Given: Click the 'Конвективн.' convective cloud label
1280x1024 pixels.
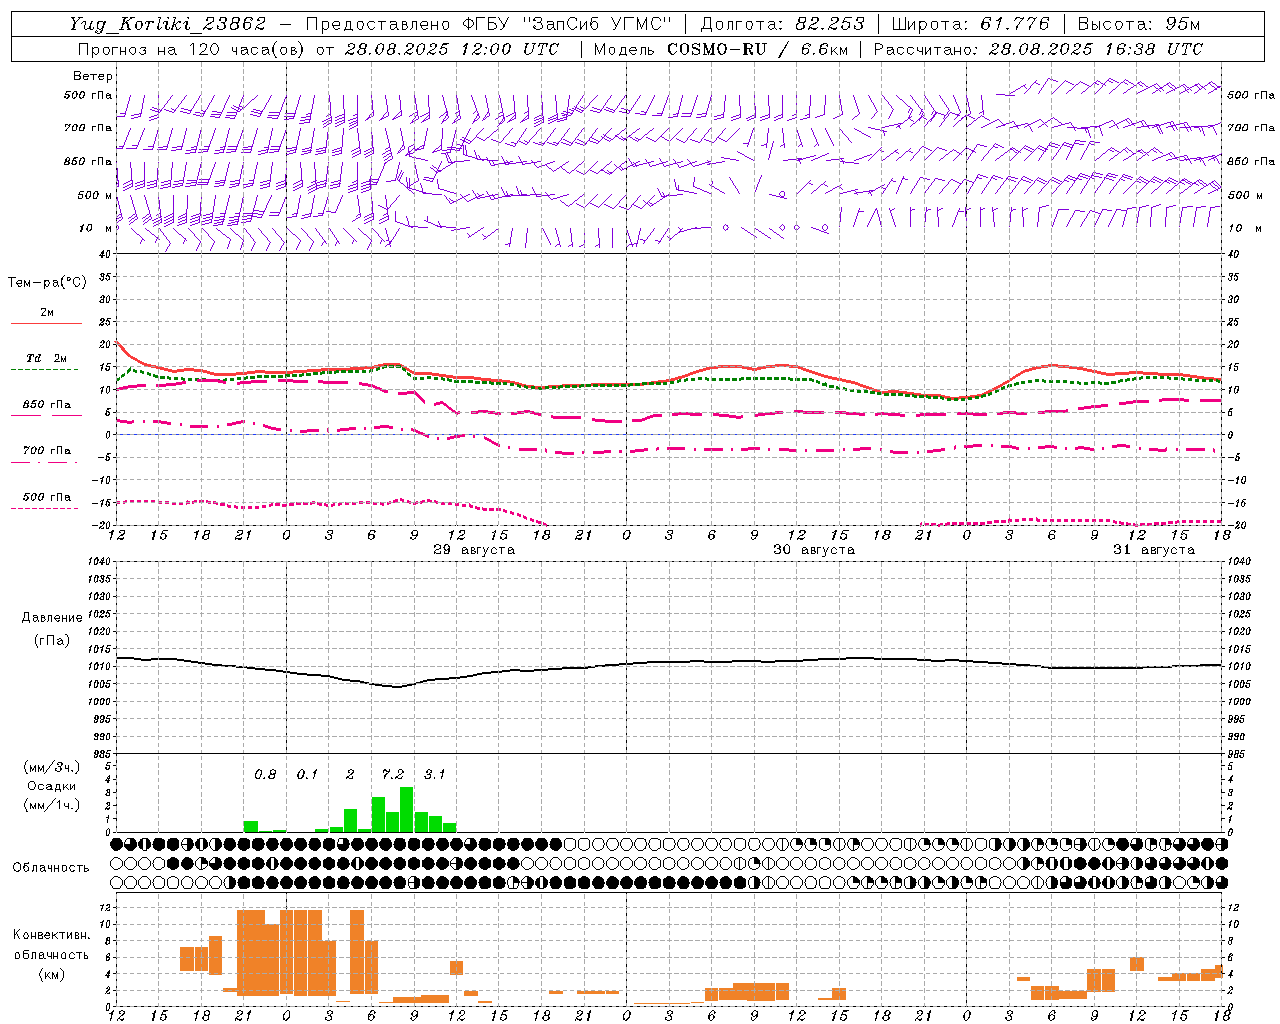Looking at the screenshot, I should (x=51, y=935).
